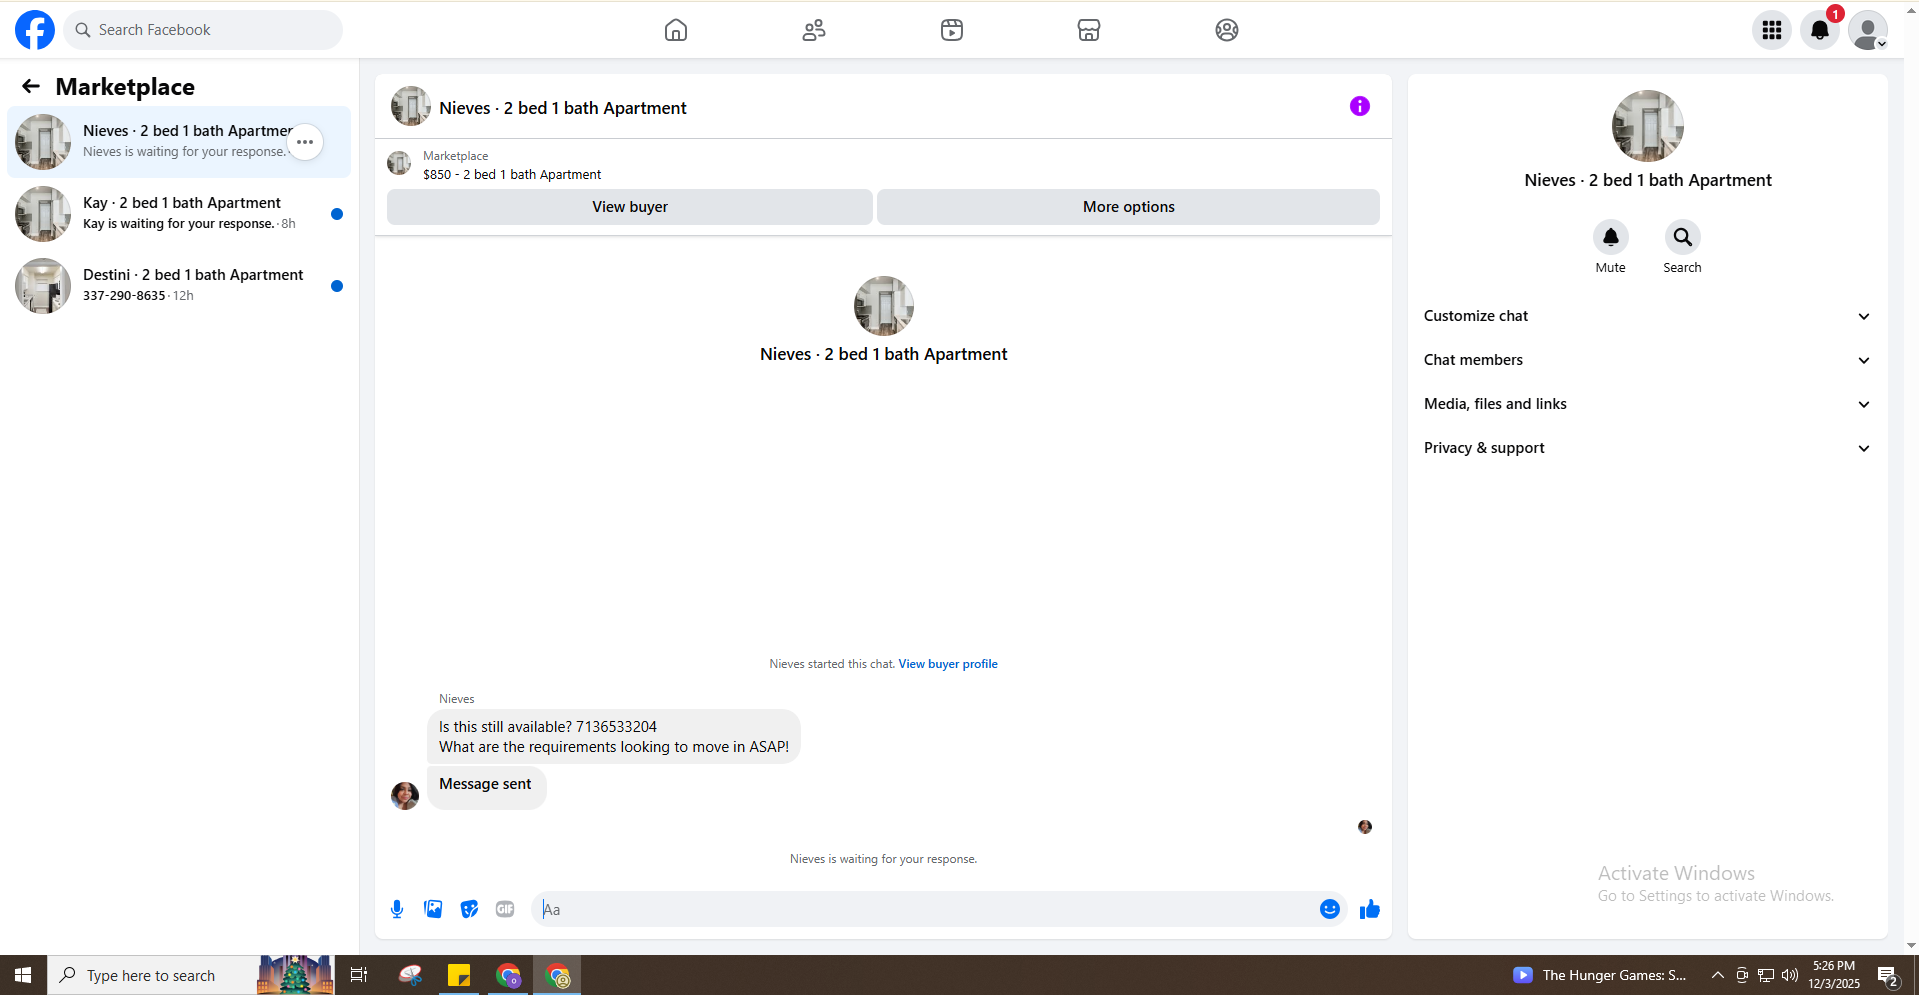
Task: Open the listing picture in the chat center
Action: point(884,306)
